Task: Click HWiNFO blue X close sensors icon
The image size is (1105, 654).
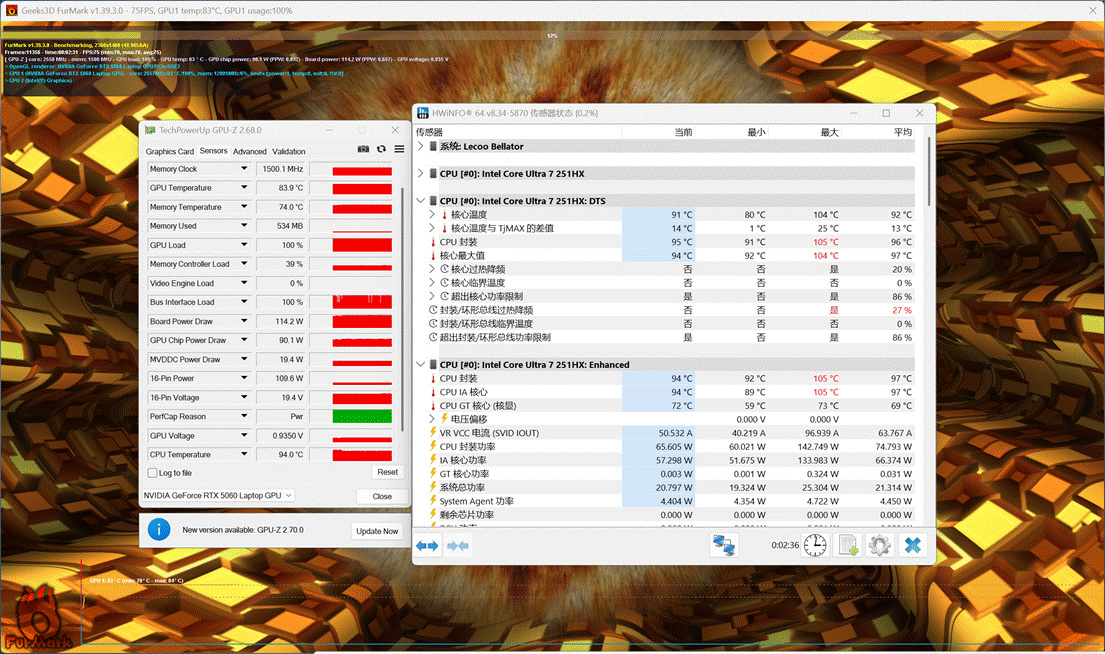Action: click(913, 545)
